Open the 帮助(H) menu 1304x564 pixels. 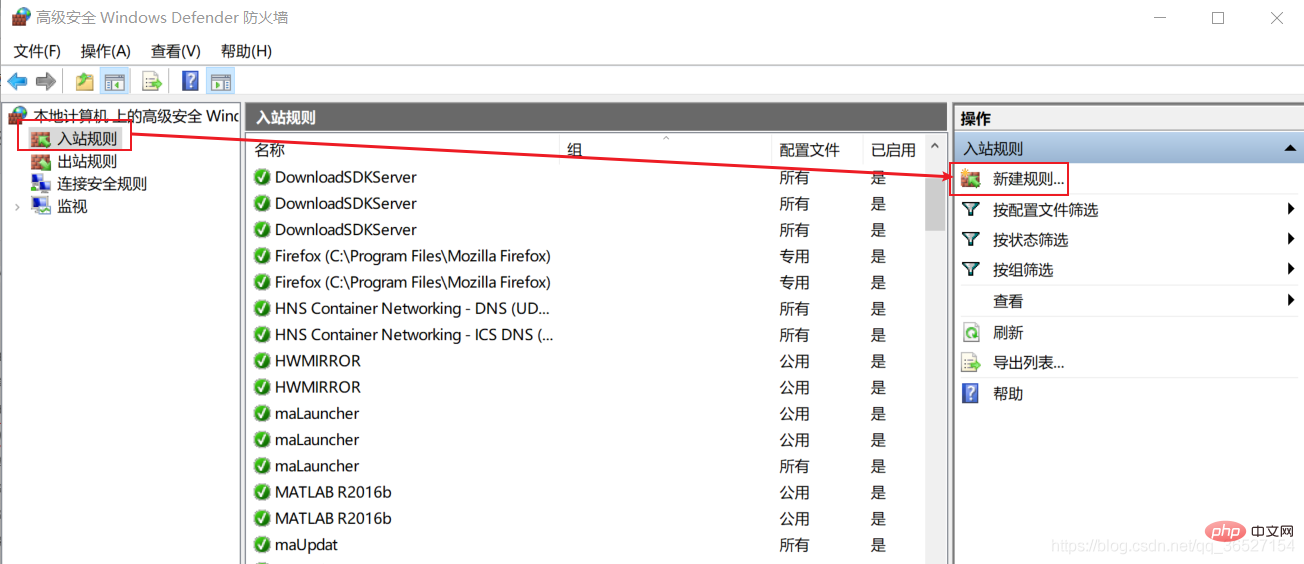tap(246, 51)
